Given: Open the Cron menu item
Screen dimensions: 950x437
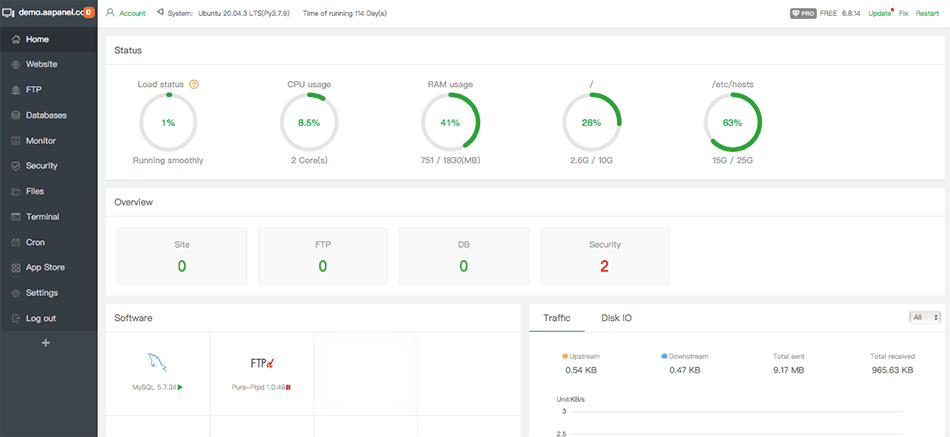Looking at the screenshot, I should click(x=35, y=242).
